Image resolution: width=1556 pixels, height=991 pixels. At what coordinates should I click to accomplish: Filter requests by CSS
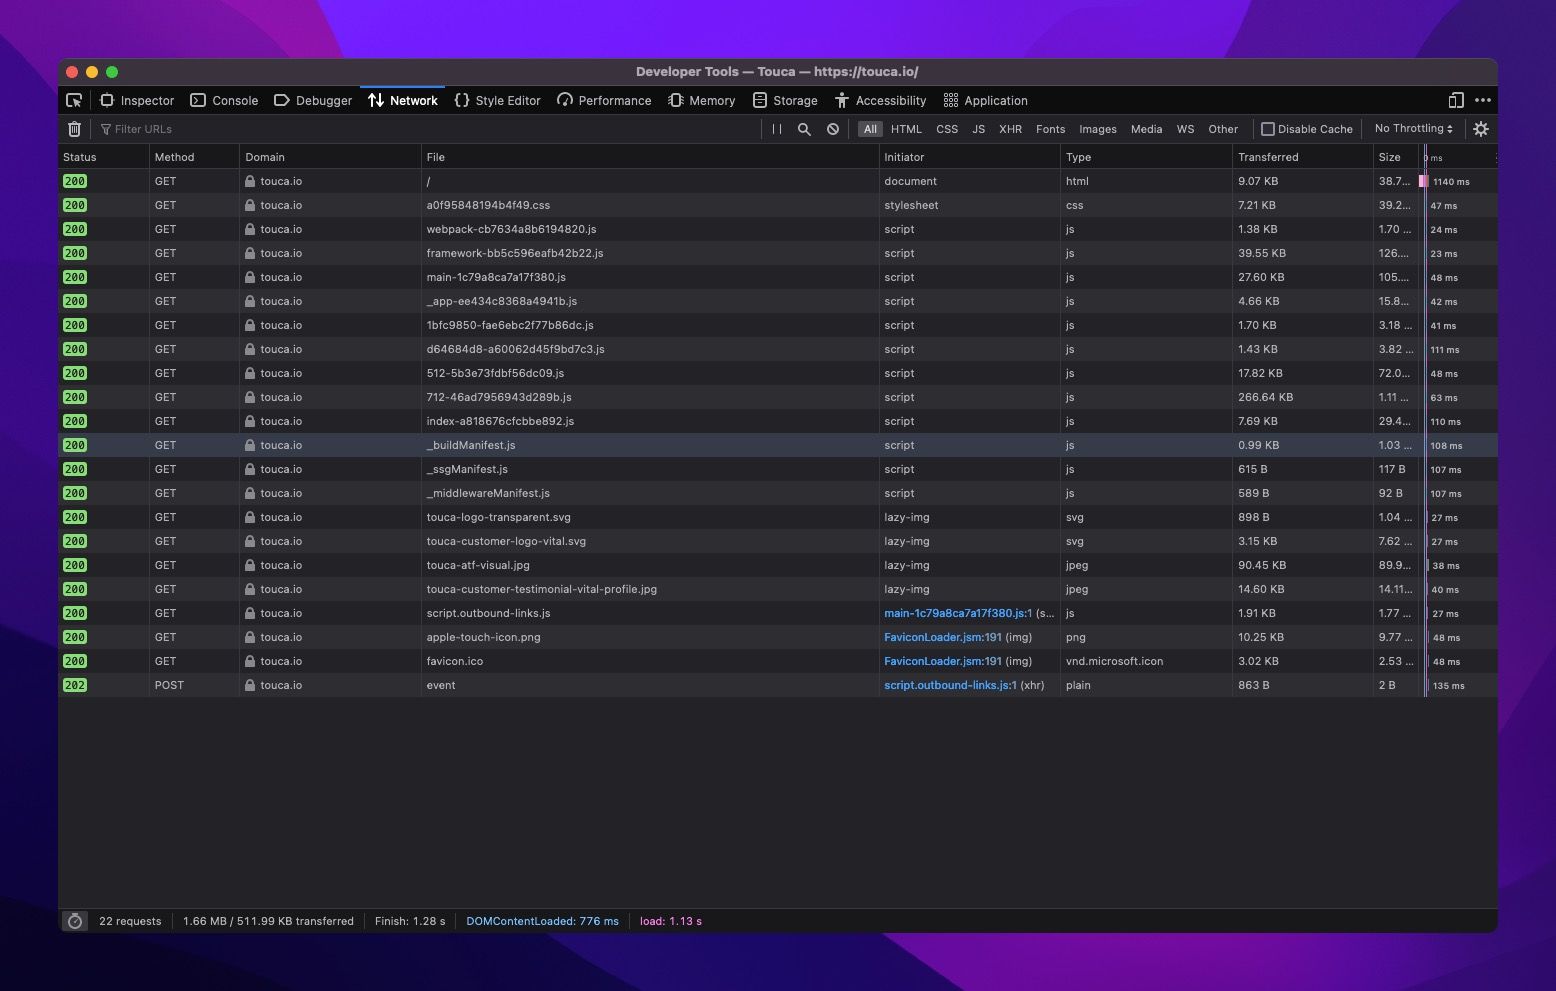tap(947, 129)
